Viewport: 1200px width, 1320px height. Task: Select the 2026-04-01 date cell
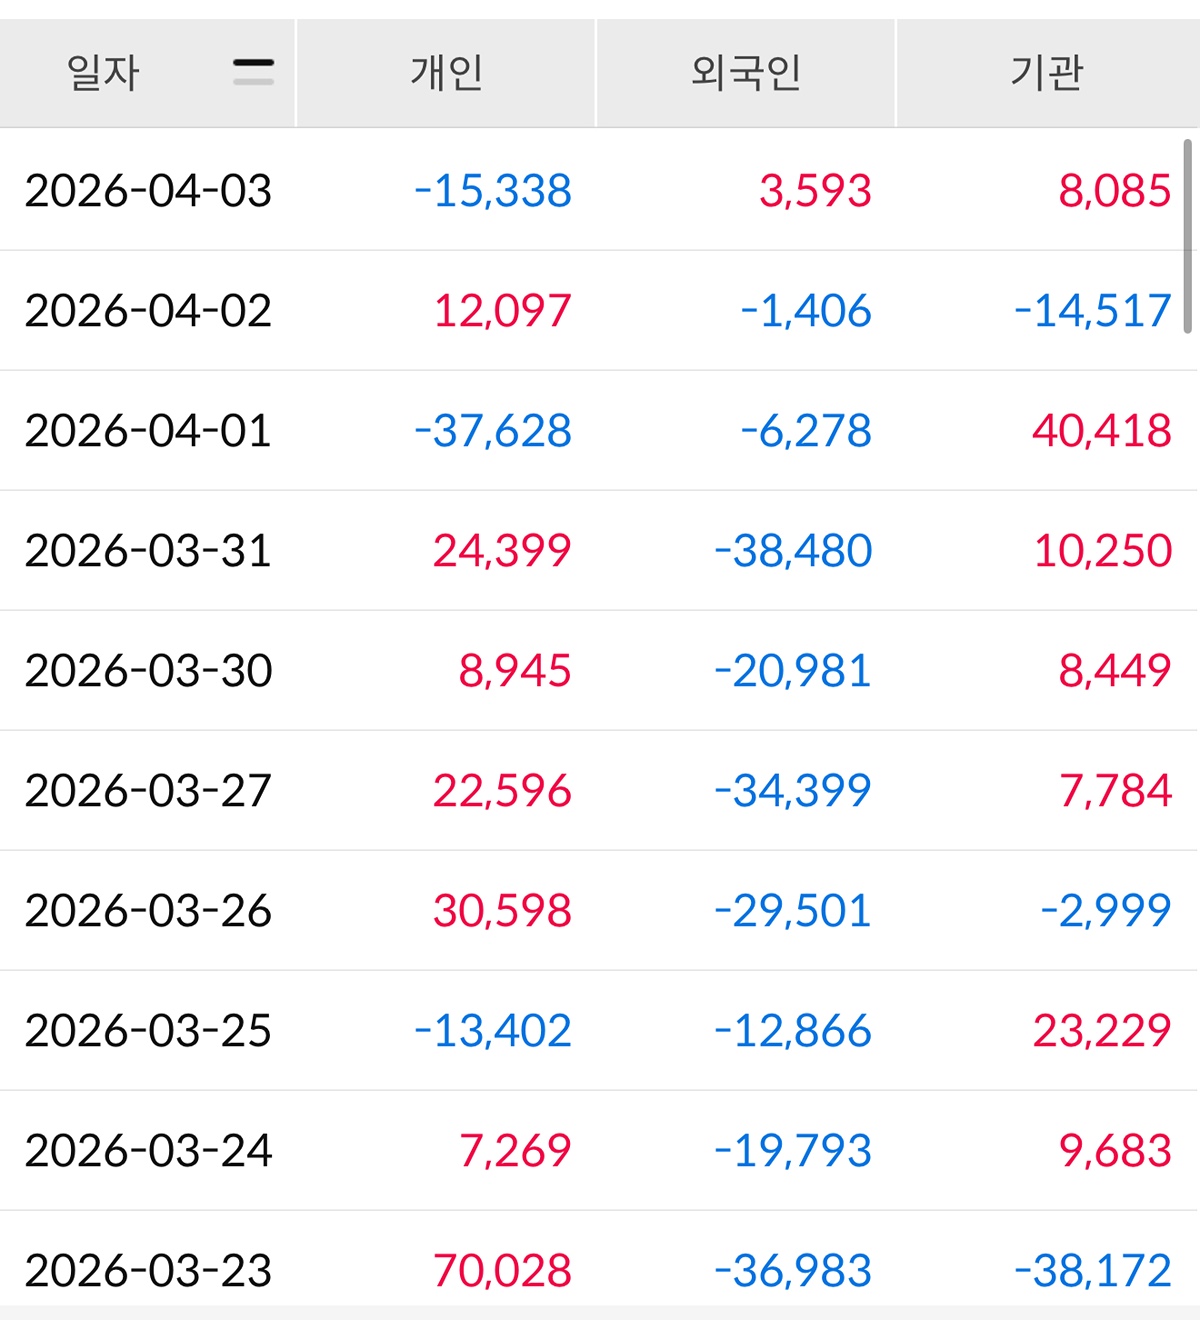[148, 431]
